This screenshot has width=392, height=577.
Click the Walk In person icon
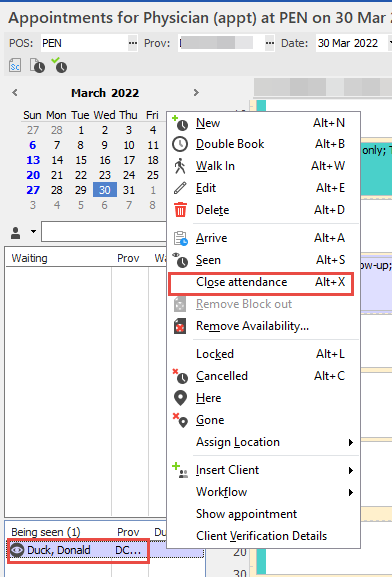point(180,166)
